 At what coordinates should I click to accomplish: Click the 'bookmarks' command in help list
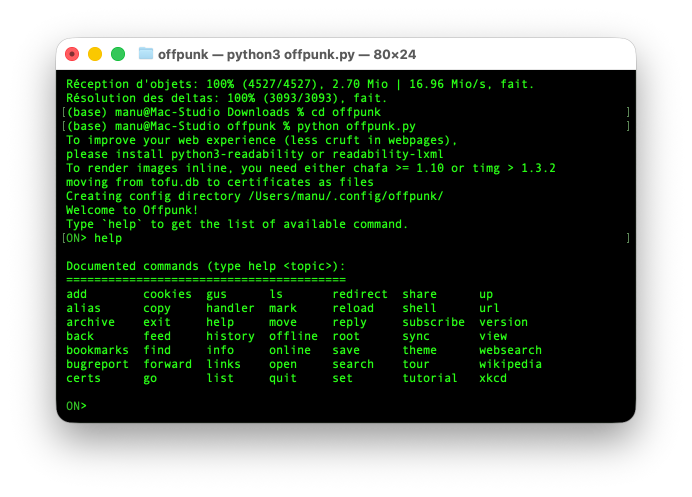click(x=97, y=350)
